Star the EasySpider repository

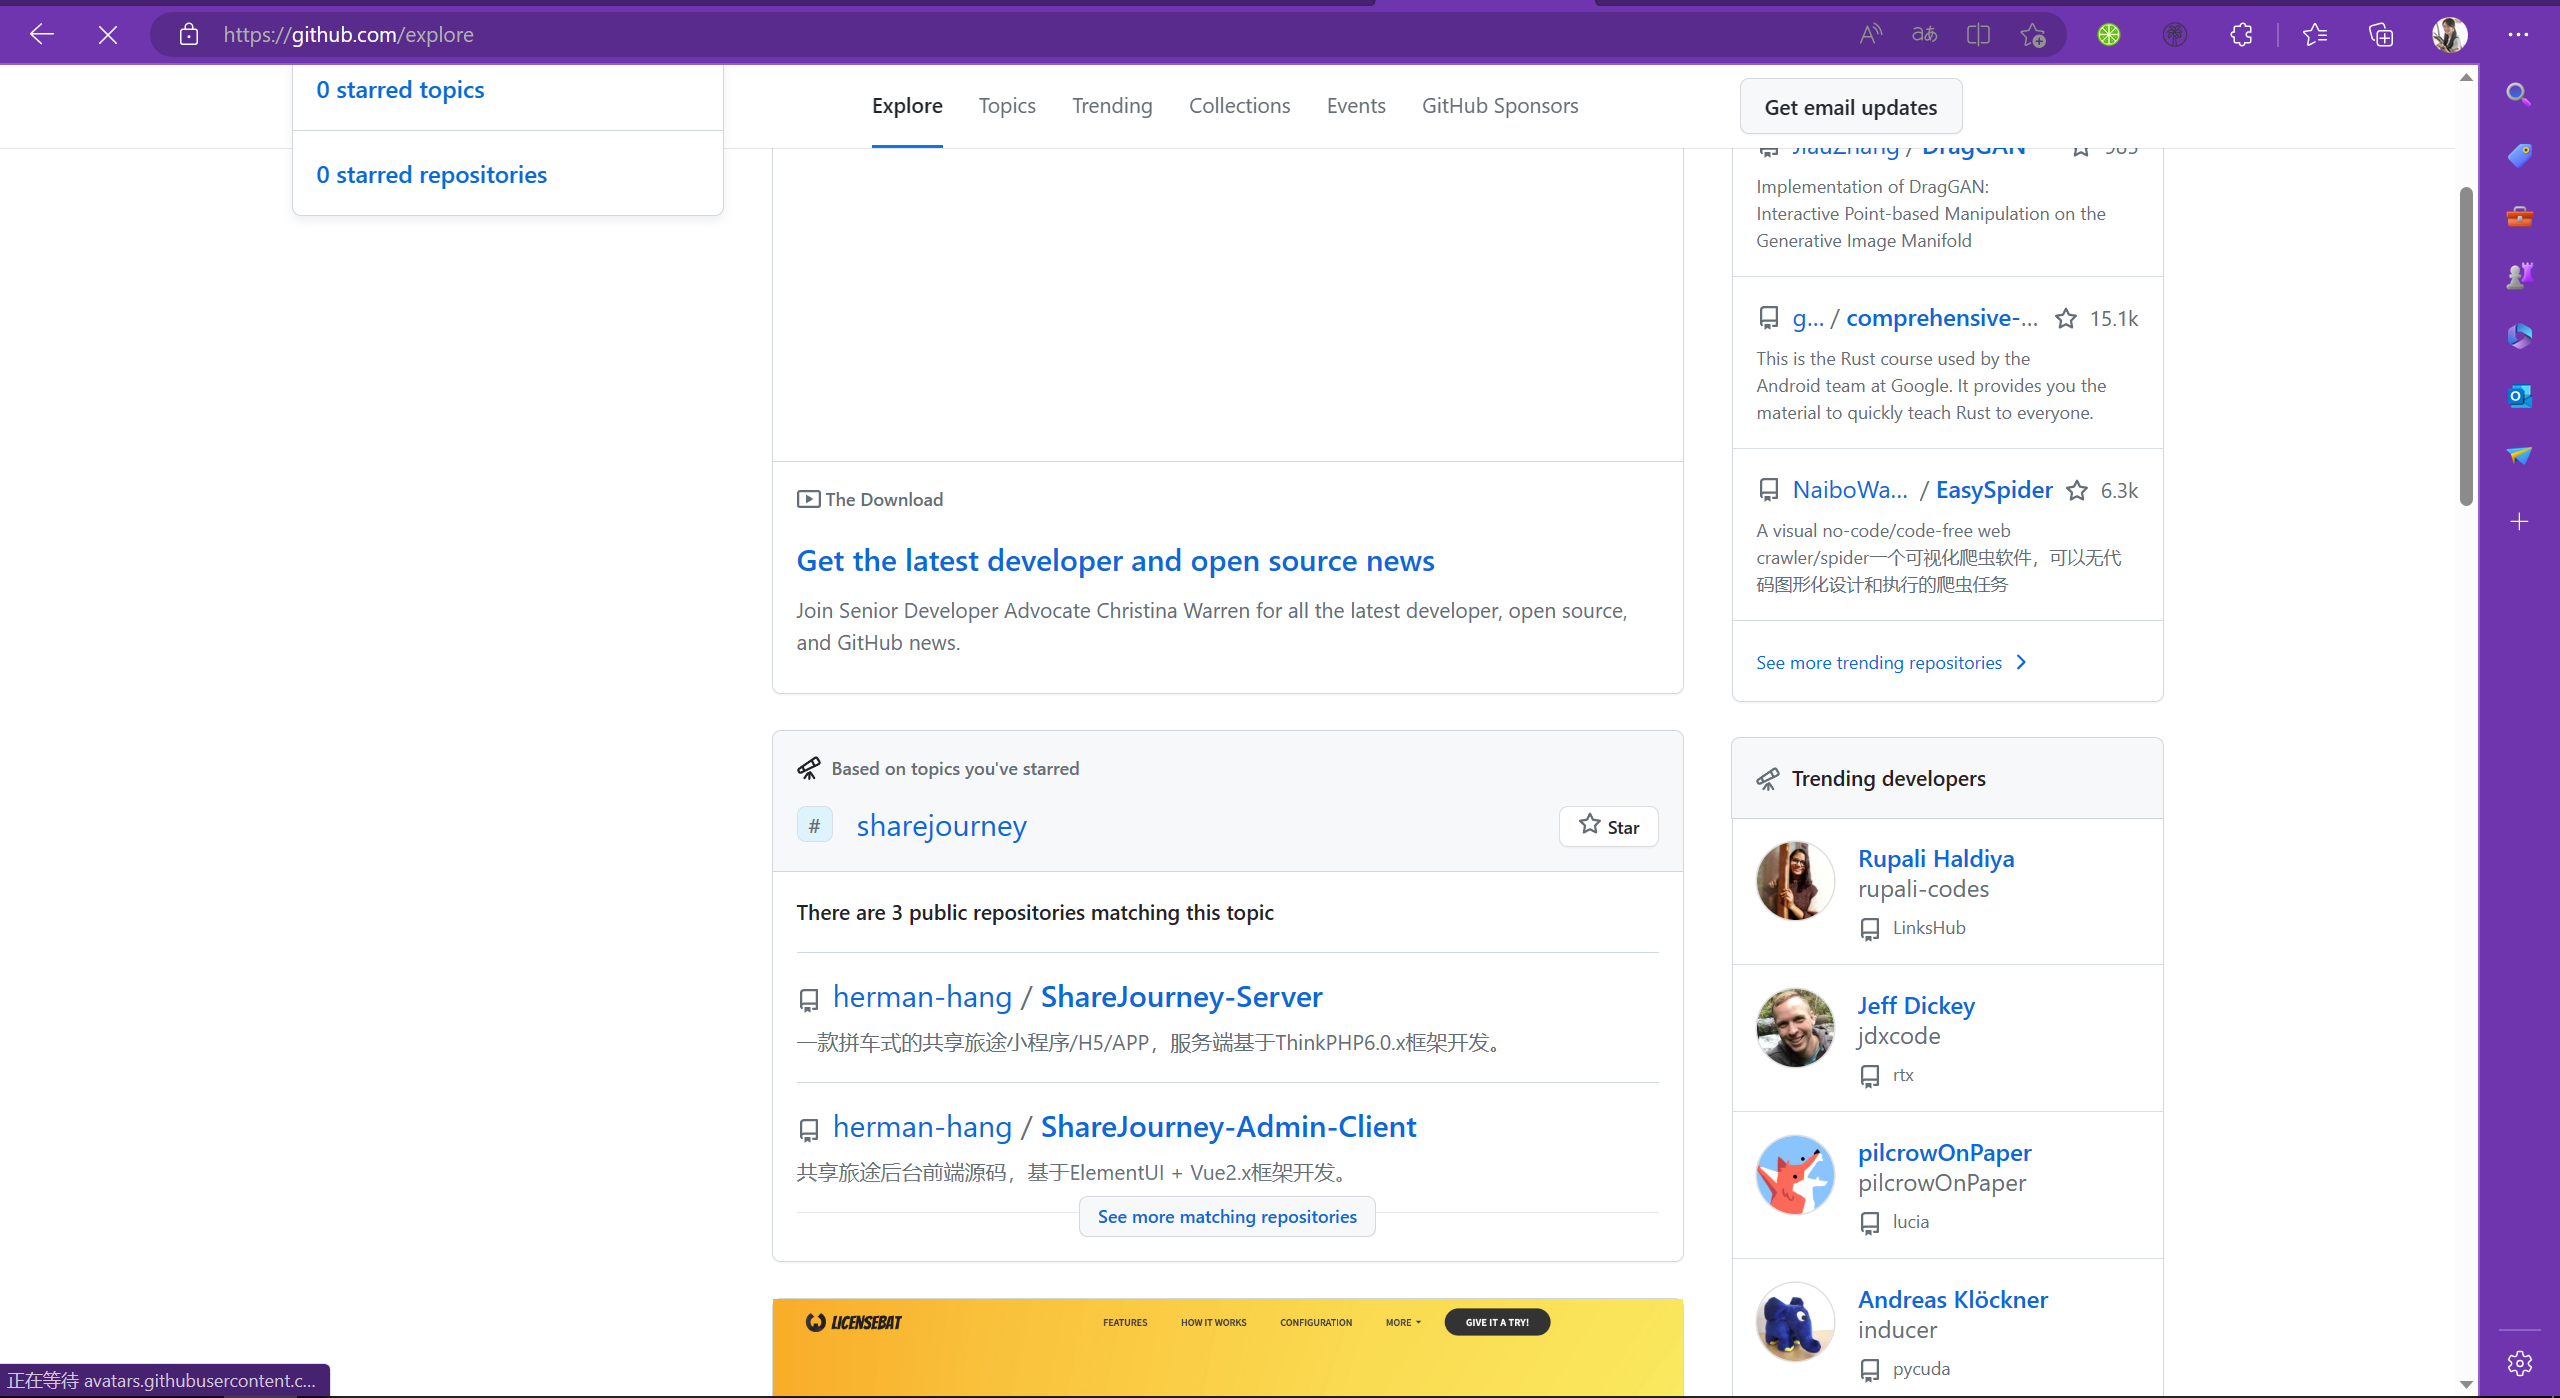[x=2077, y=490]
